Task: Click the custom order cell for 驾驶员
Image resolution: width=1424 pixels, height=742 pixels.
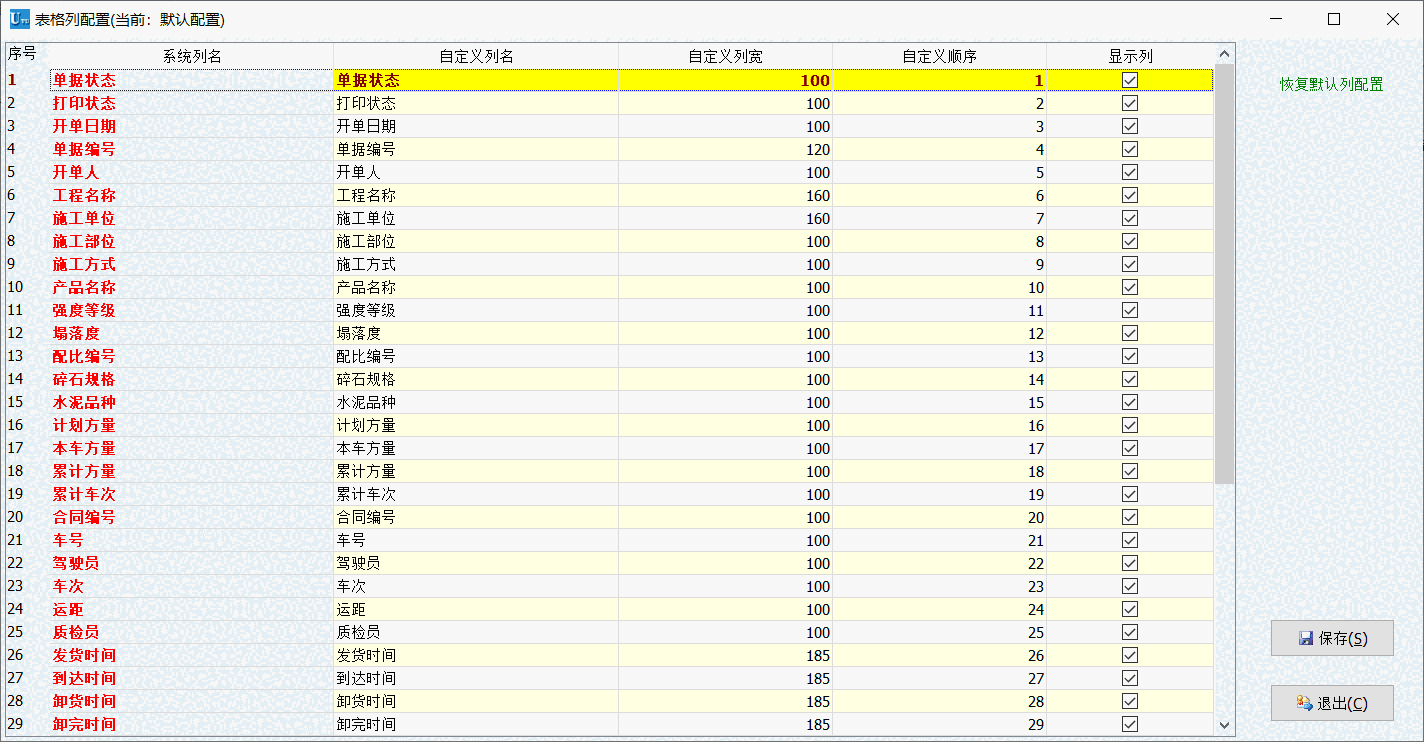Action: [x=939, y=563]
